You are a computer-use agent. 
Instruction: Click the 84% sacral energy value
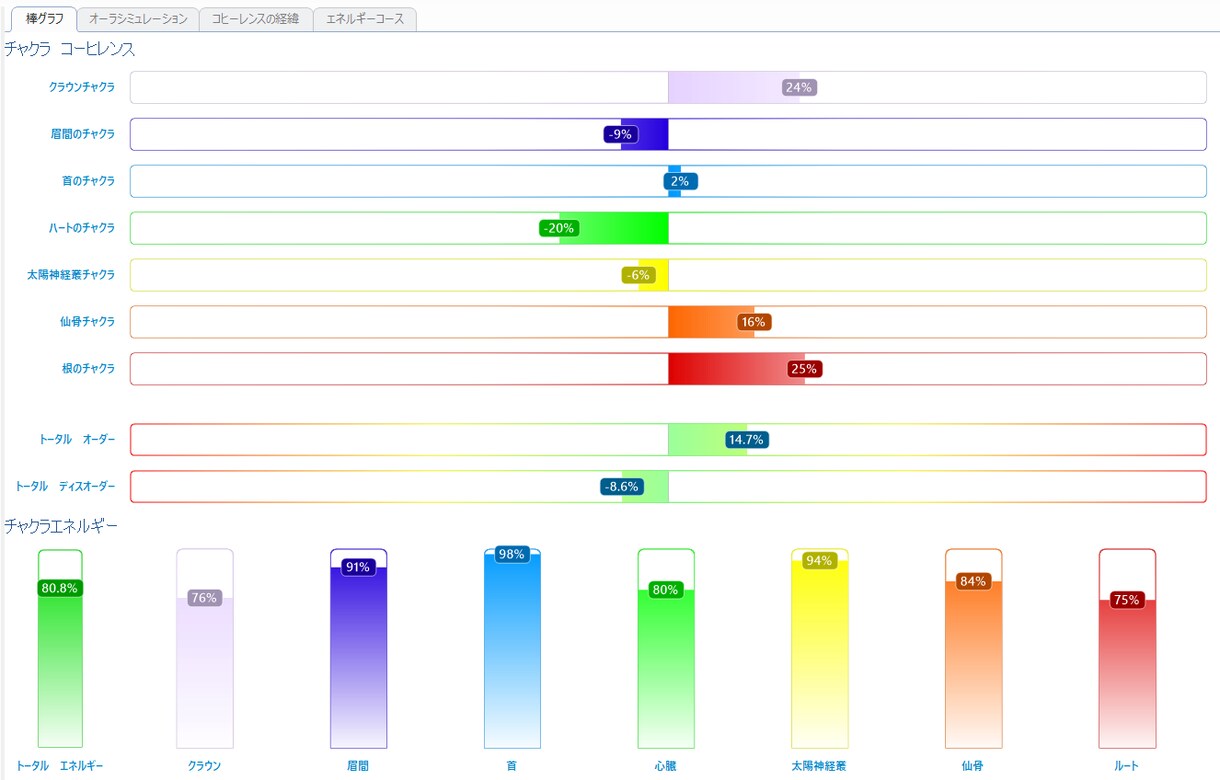click(973, 581)
